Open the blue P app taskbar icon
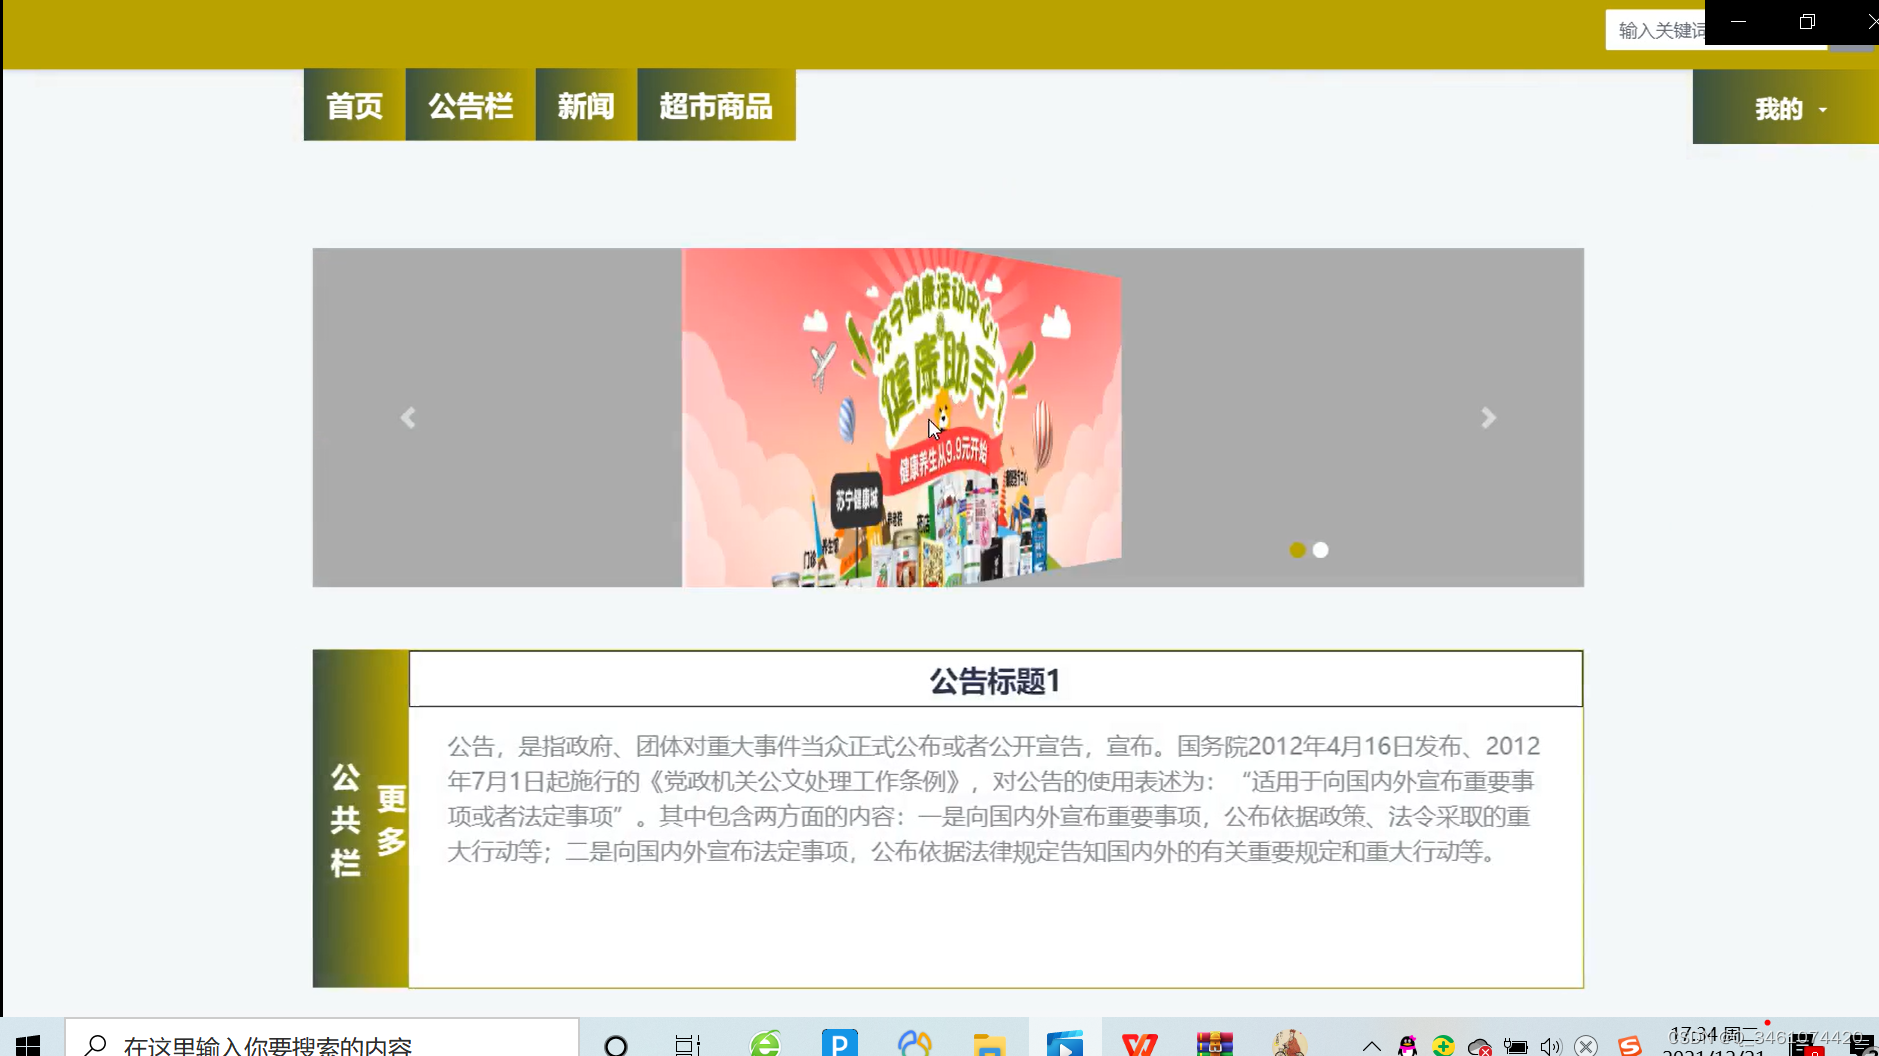1879x1056 pixels. (x=840, y=1043)
